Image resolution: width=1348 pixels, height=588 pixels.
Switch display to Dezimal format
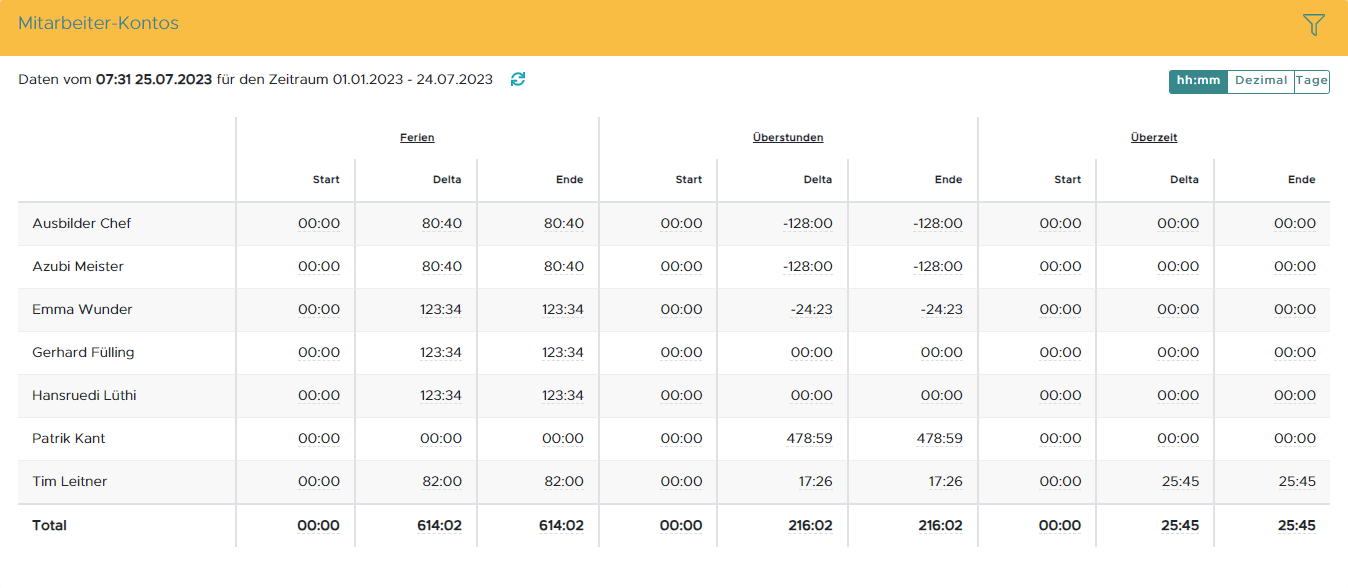1260,81
